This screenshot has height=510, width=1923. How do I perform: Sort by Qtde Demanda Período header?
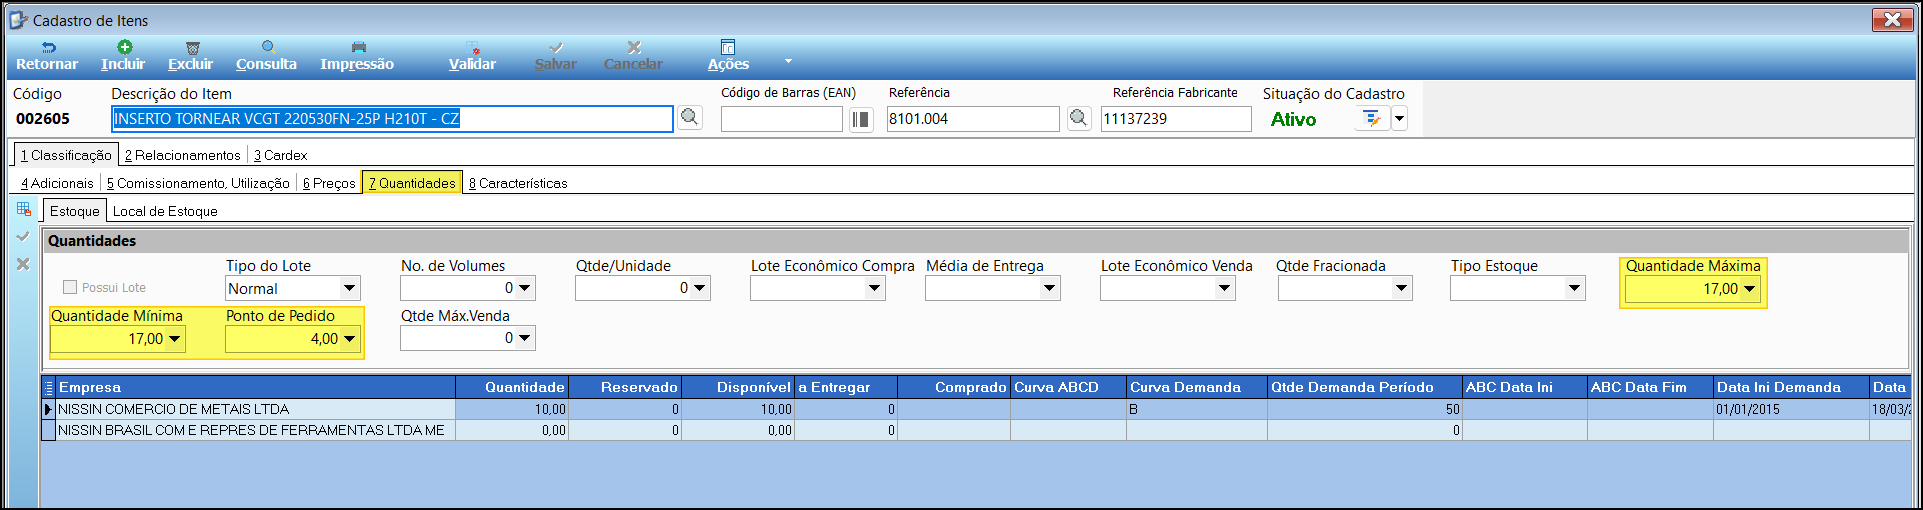pos(1365,387)
